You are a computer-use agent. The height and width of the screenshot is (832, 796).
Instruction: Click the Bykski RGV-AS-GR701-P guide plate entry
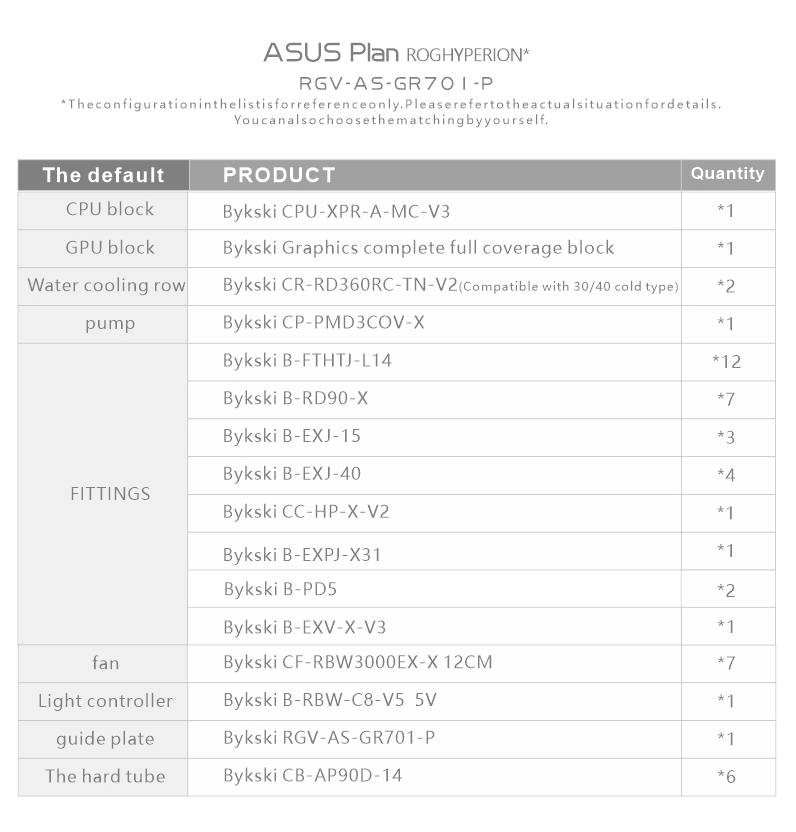coord(329,738)
